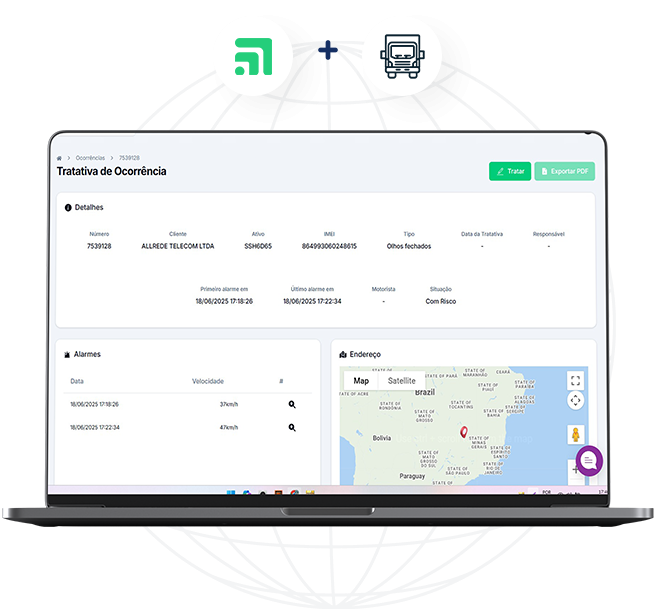Click the red location pin on map

463,432
